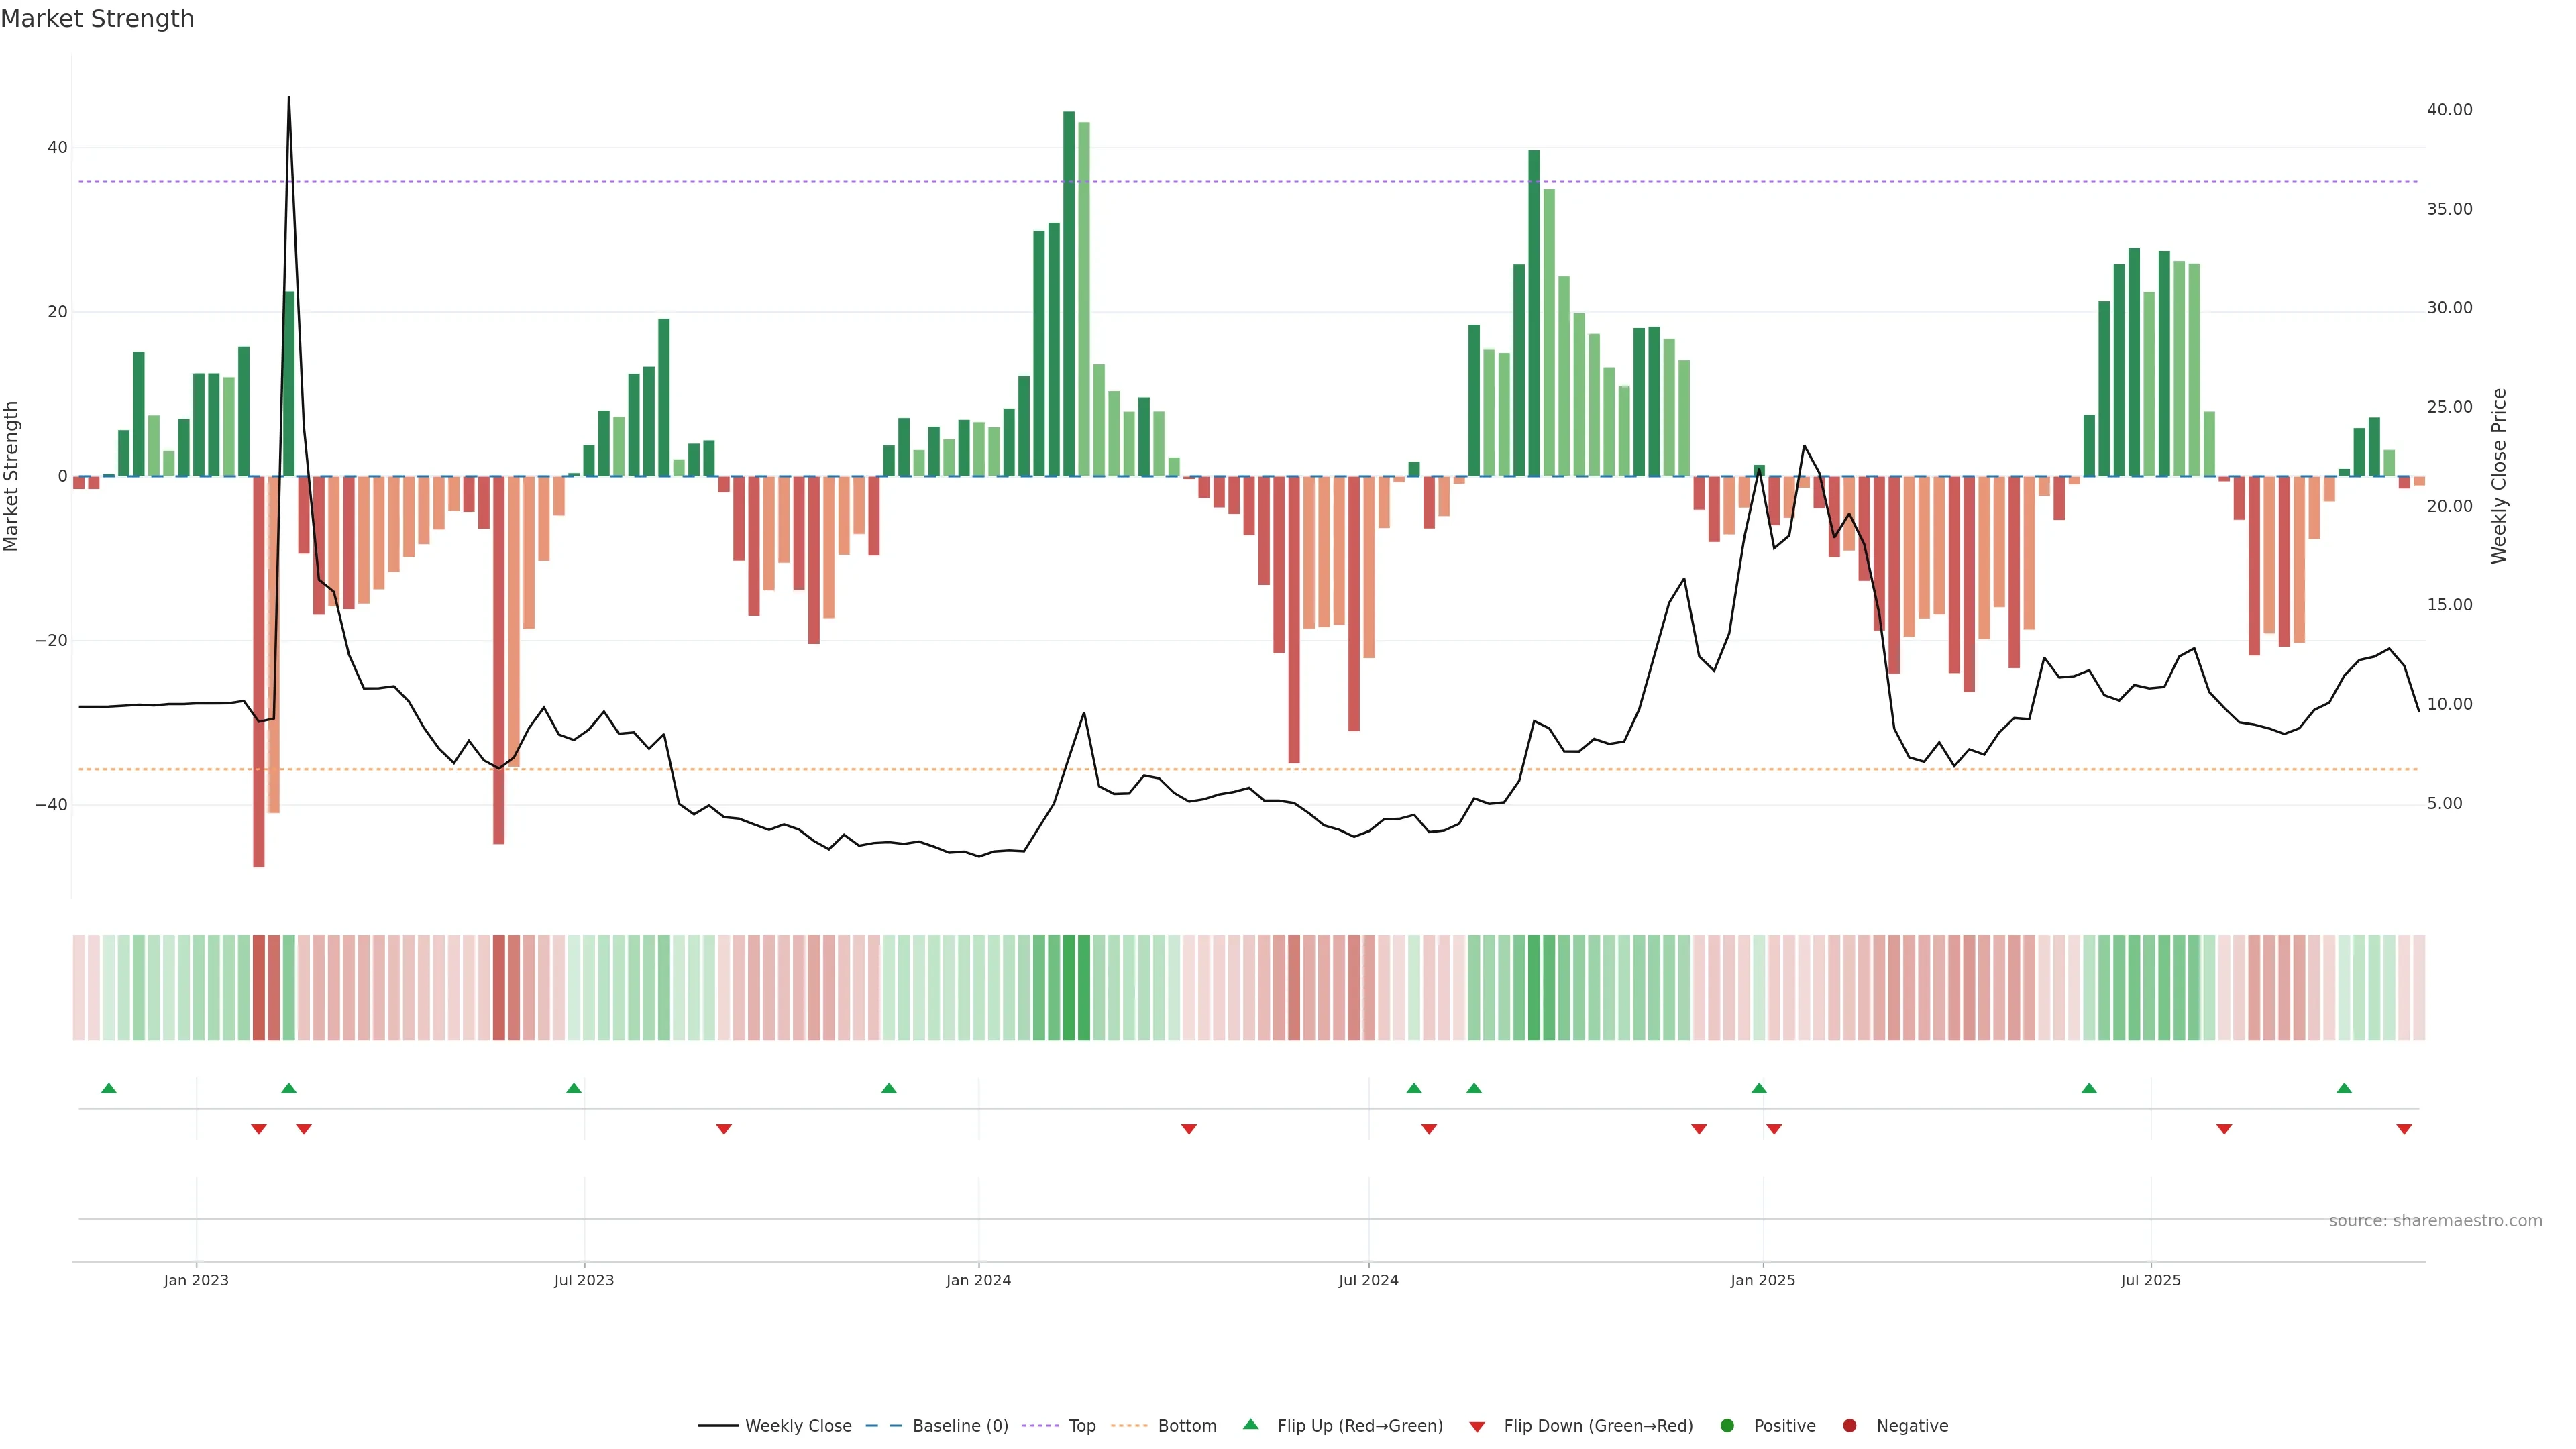2576x1449 pixels.
Task: Click the source sharemaestro.com text
Action: click(x=2435, y=1221)
